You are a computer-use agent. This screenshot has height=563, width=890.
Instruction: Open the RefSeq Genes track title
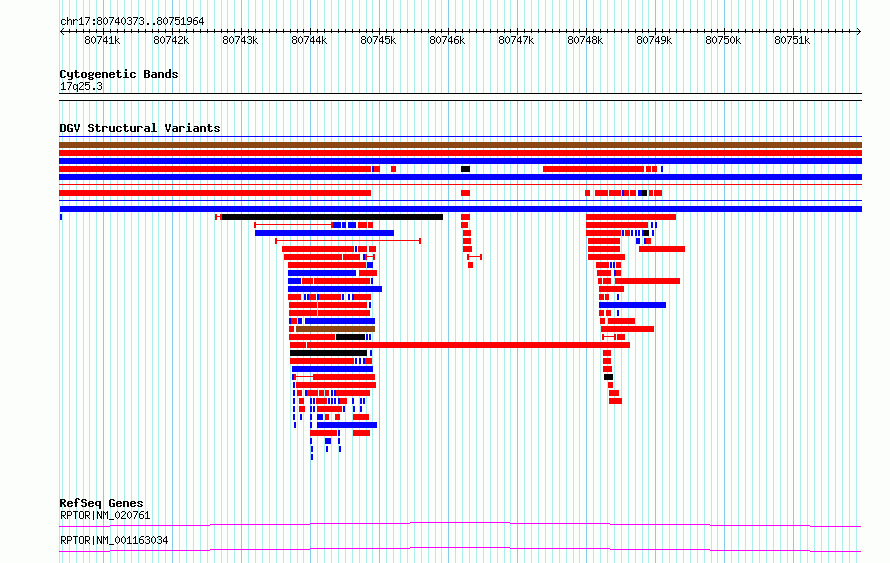[x=101, y=503]
